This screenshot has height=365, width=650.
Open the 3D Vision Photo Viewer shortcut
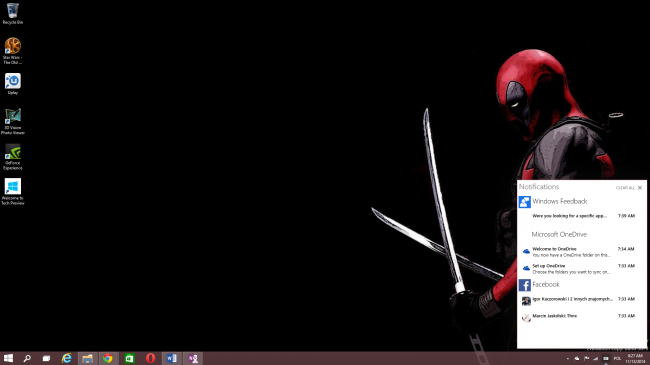[12, 121]
